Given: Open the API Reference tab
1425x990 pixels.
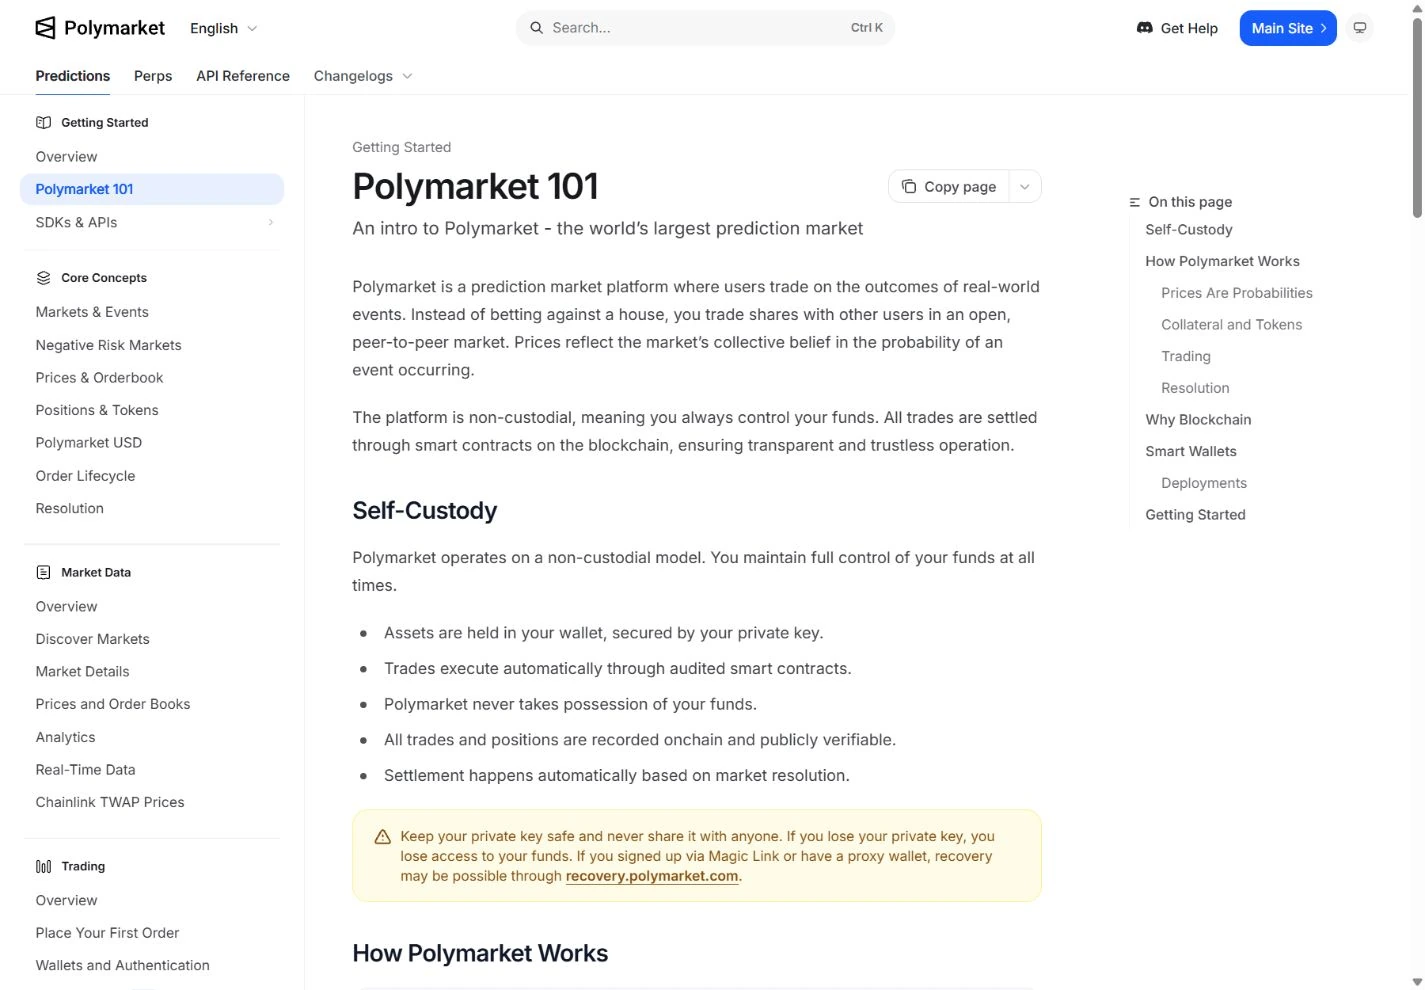Looking at the screenshot, I should click(x=243, y=76).
